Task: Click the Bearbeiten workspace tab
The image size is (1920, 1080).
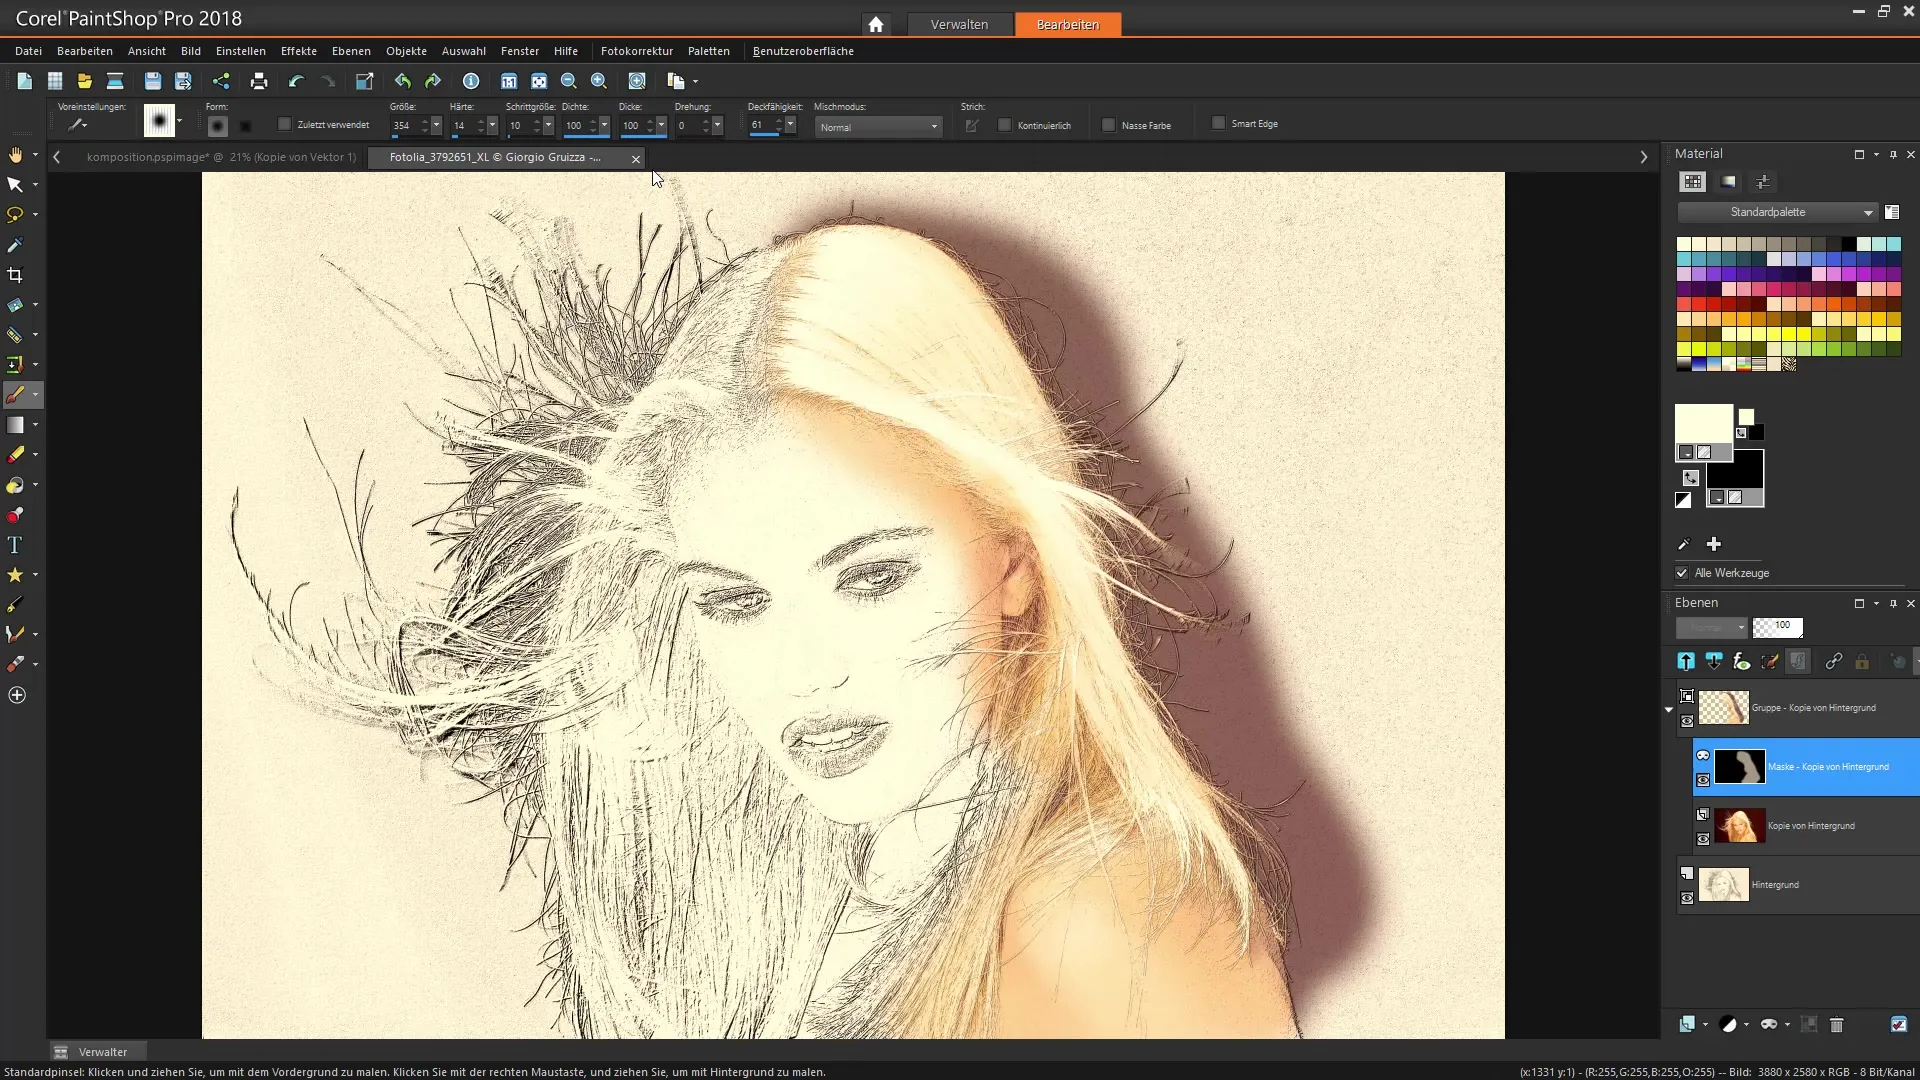Action: point(1067,24)
